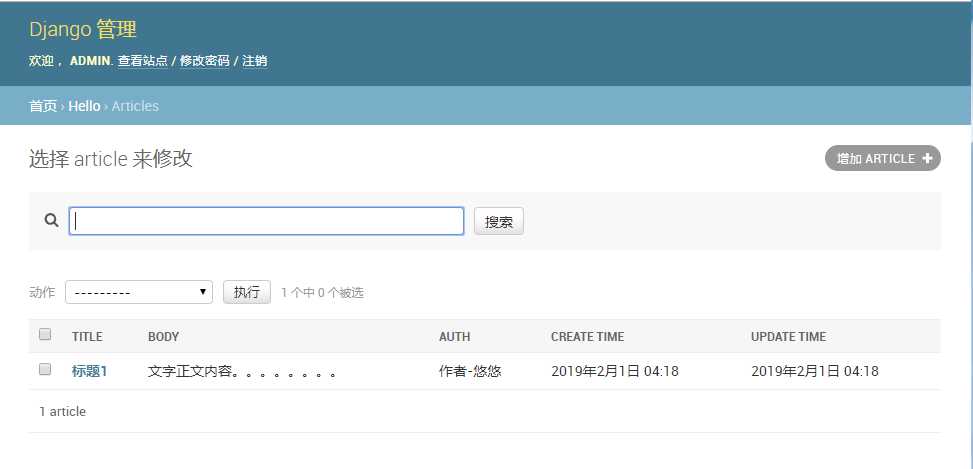Click the 搜索 search button
This screenshot has height=469, width=973.
499,221
